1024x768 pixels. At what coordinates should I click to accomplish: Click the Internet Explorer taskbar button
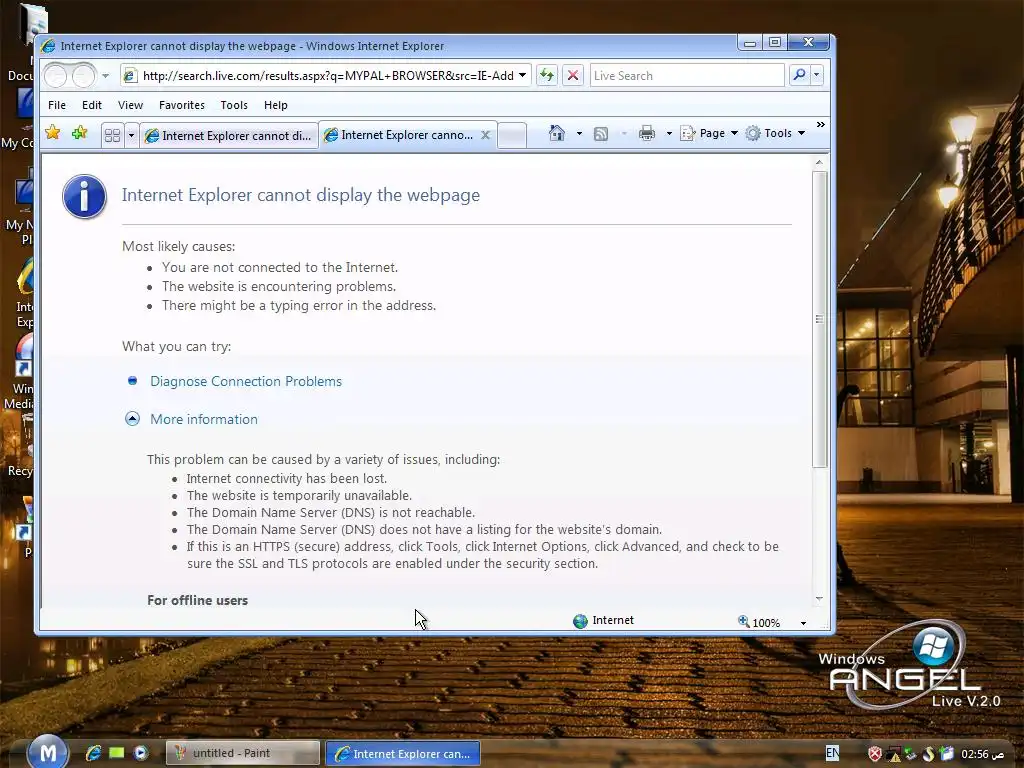pos(403,753)
